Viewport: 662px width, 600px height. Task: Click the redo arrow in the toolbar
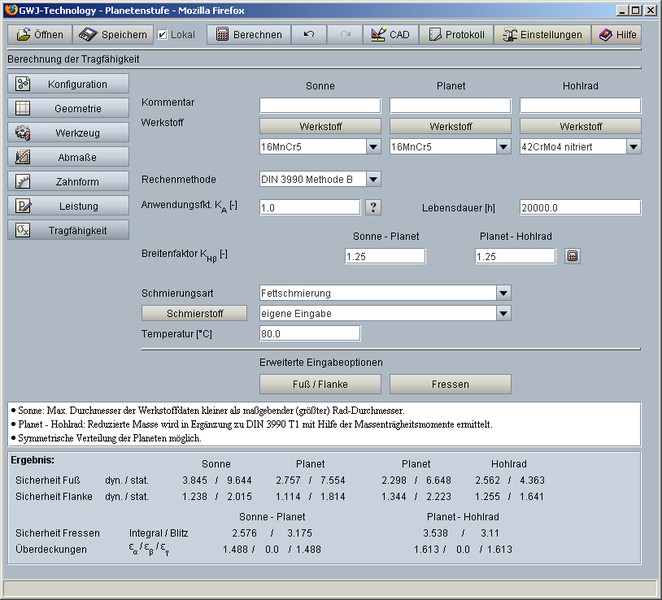(345, 34)
